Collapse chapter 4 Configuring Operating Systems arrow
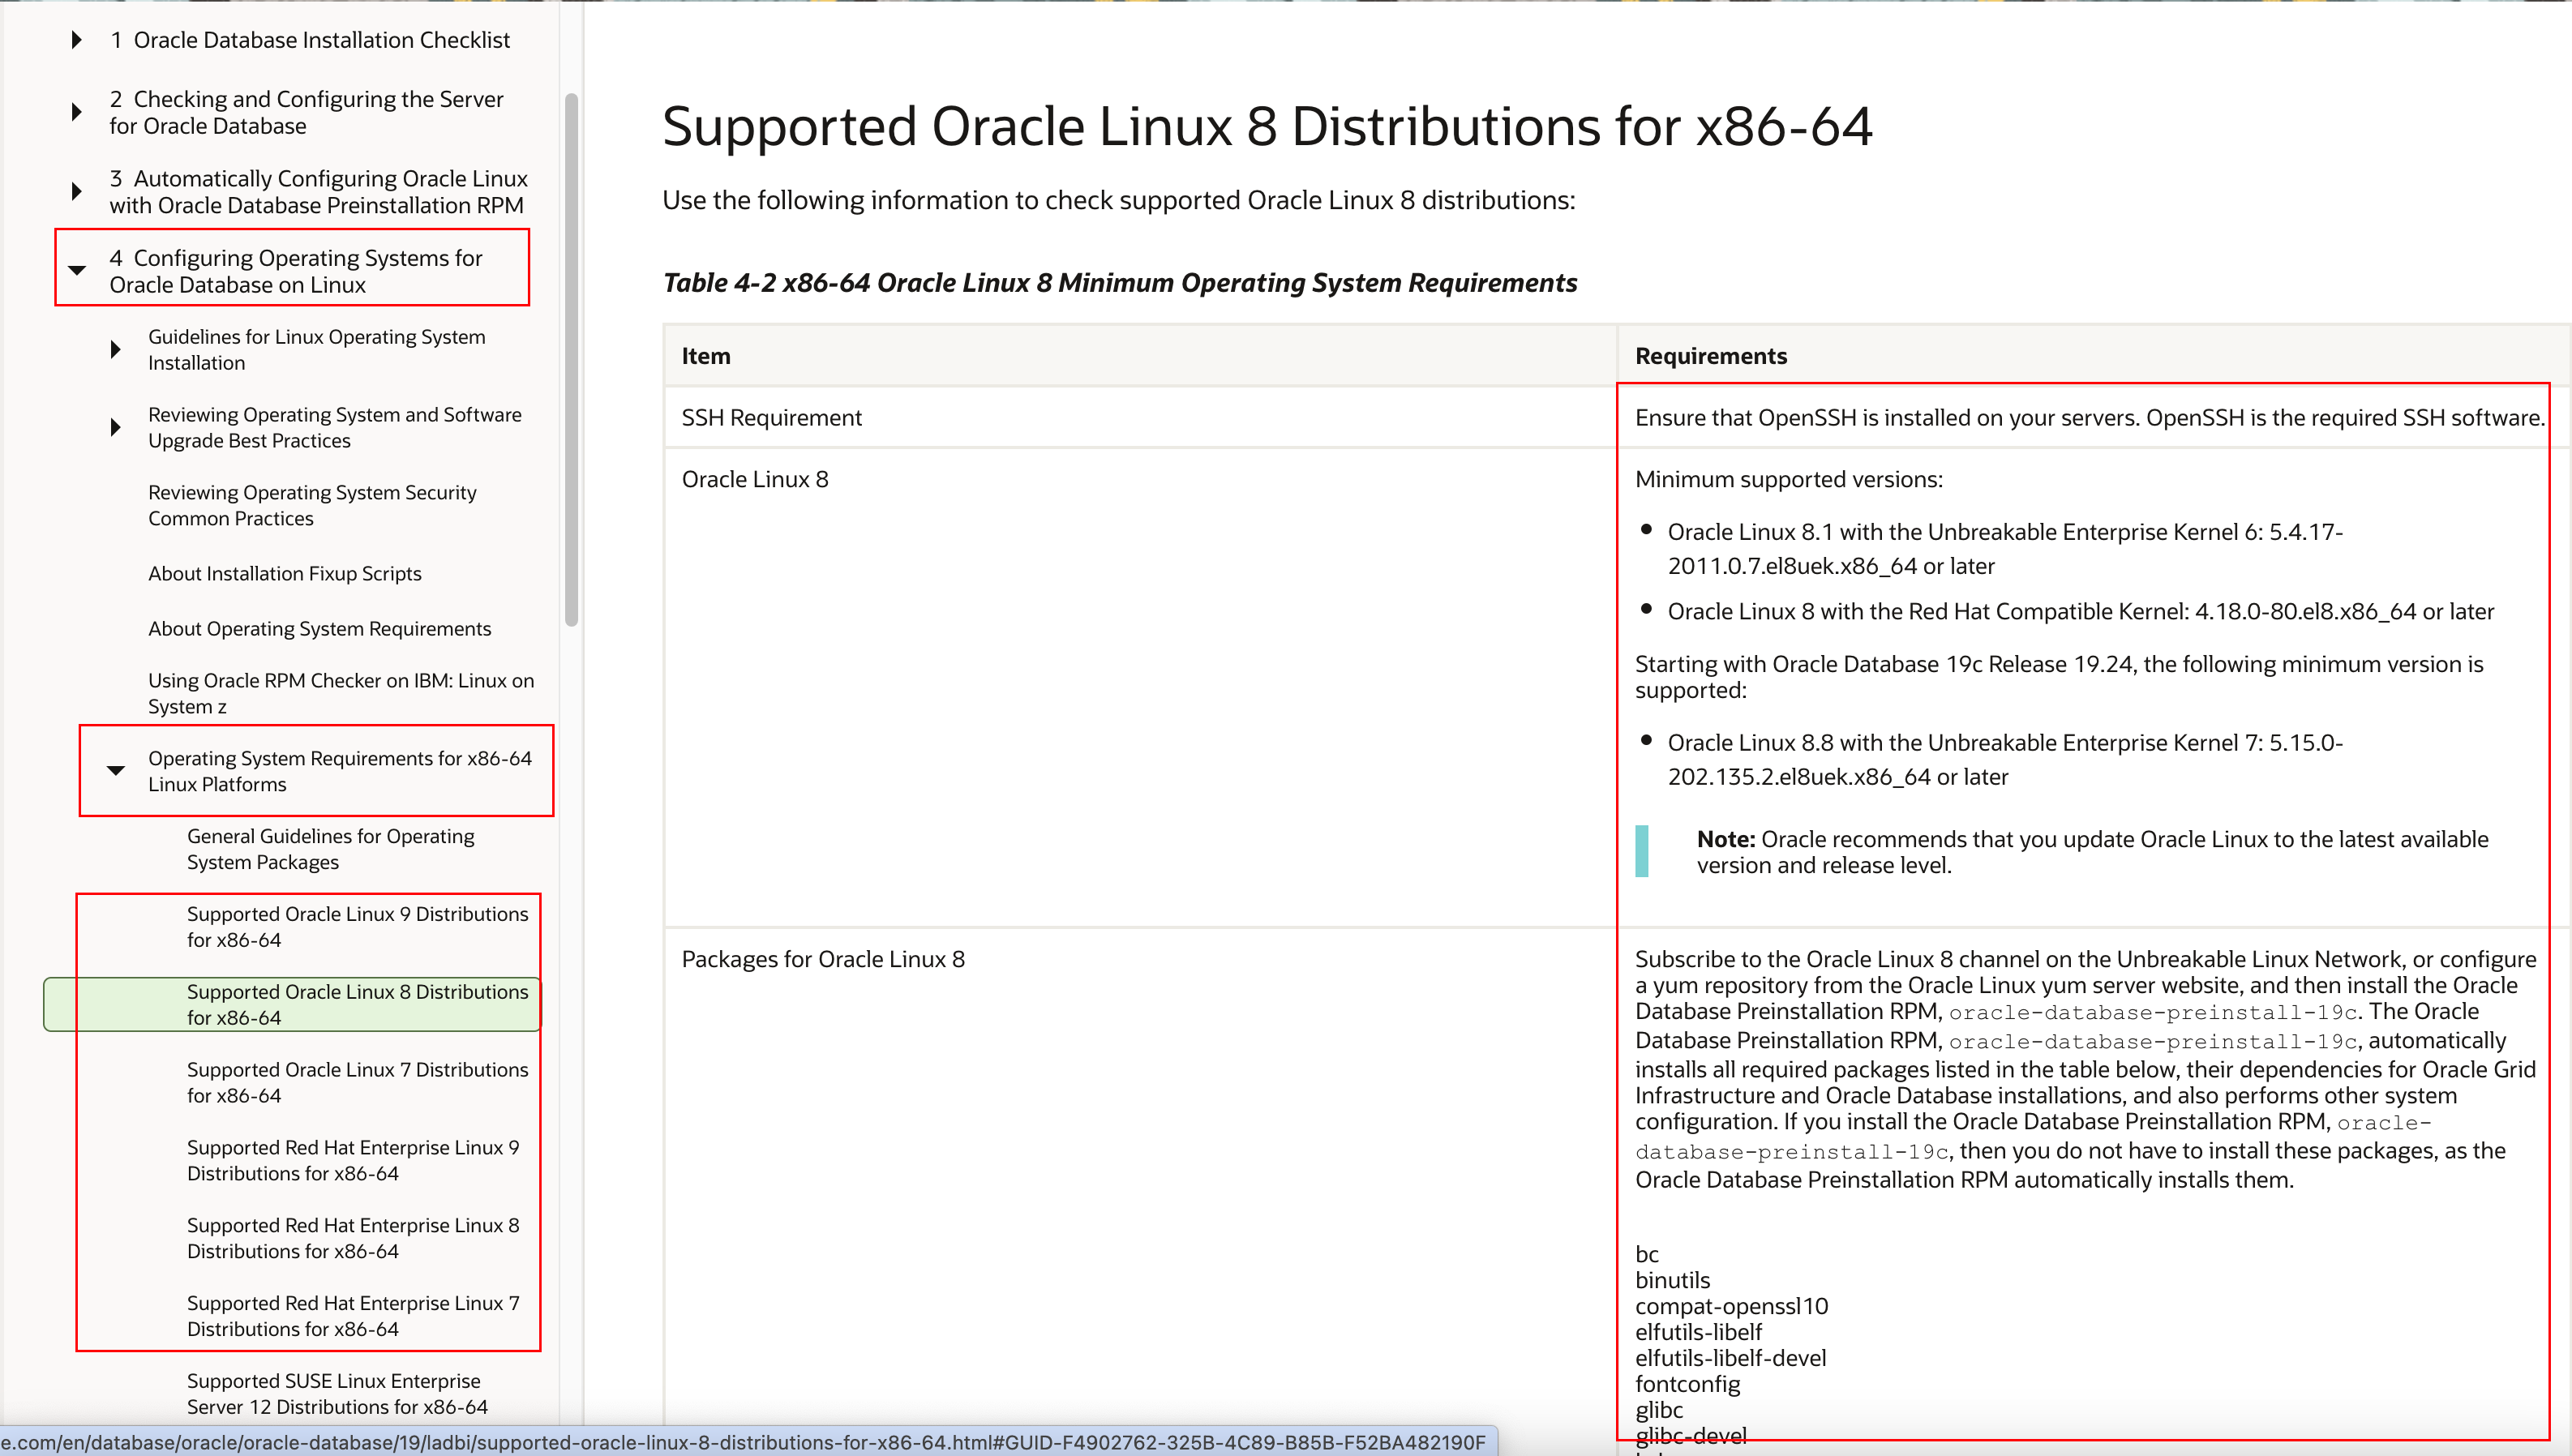The image size is (2572, 1456). [x=77, y=270]
